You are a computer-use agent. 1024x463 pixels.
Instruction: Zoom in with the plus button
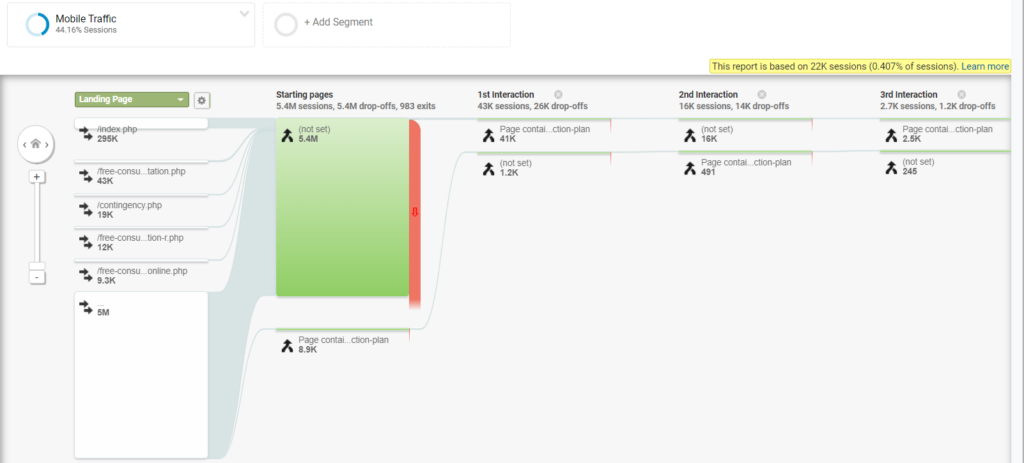click(x=36, y=177)
